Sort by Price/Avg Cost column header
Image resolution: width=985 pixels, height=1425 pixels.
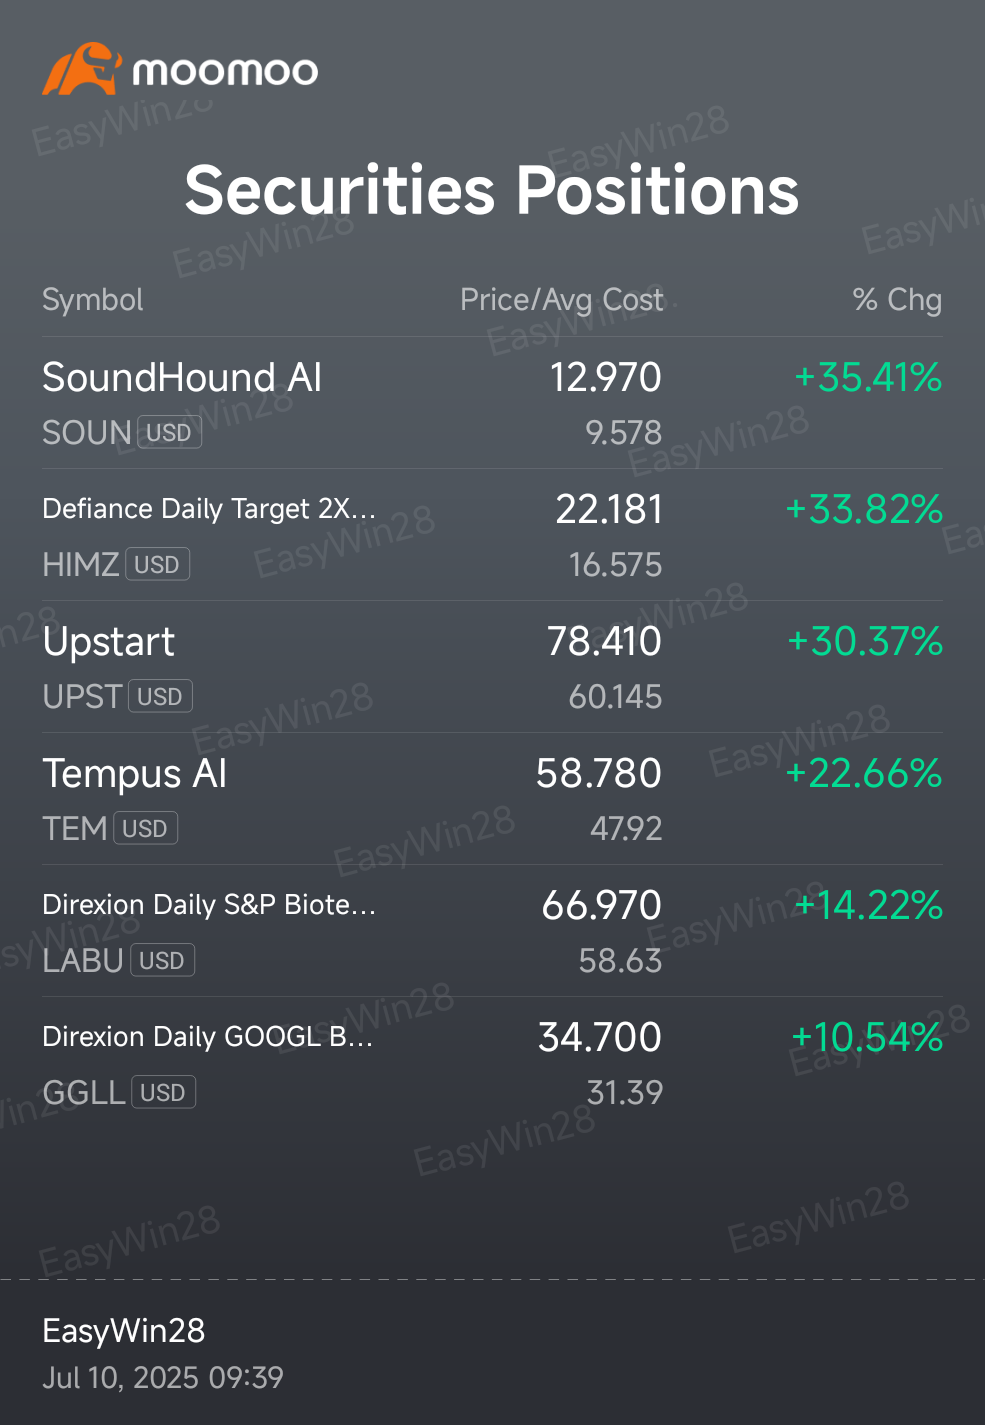[x=561, y=300]
